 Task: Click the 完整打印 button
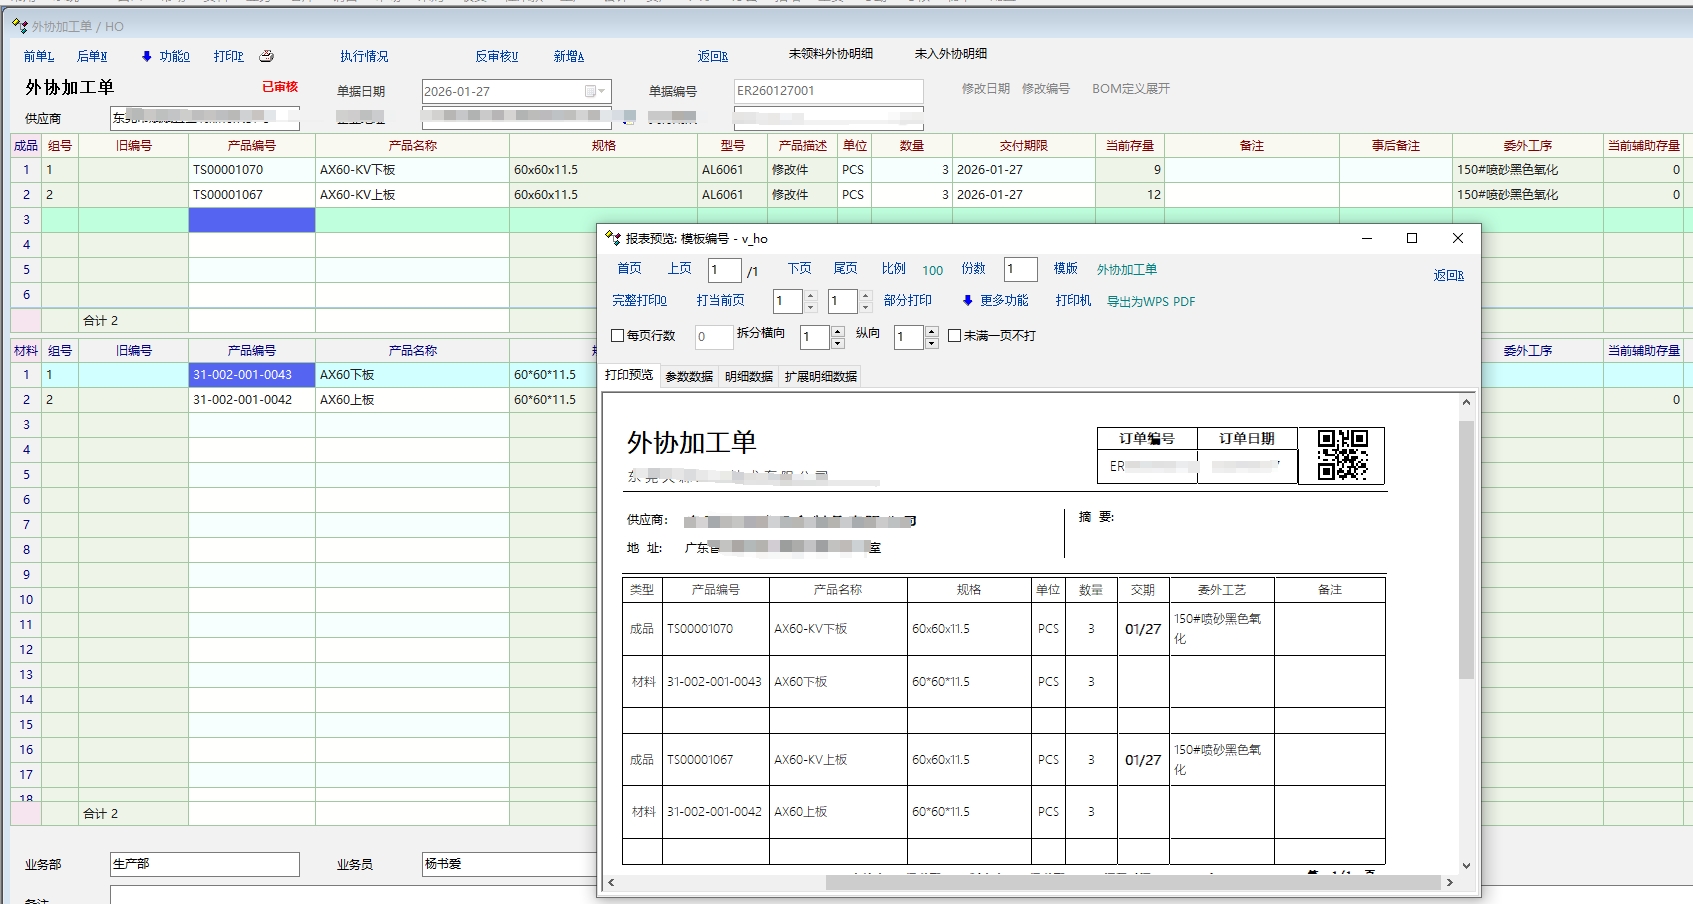(639, 301)
